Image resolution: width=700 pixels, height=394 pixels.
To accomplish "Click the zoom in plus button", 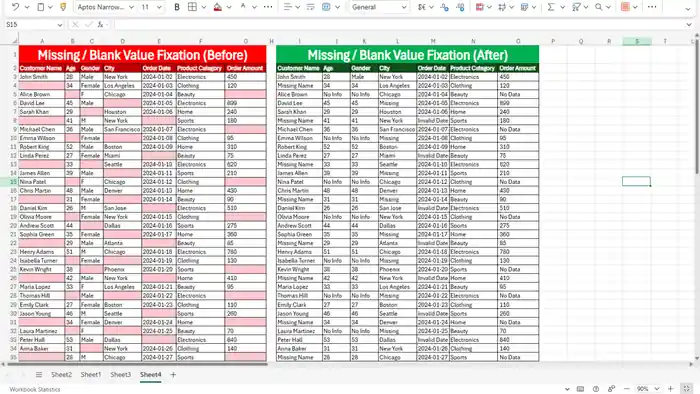I will [671, 389].
